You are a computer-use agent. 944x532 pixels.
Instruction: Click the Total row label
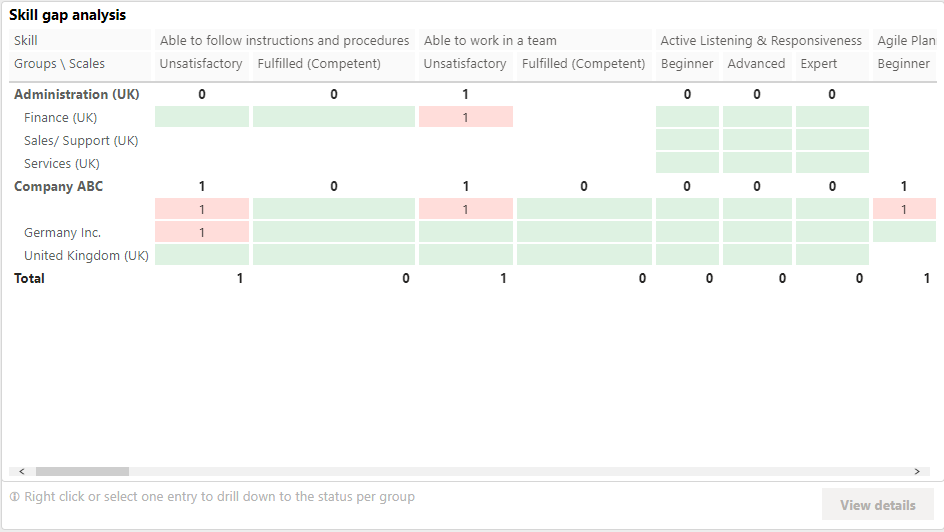click(x=29, y=278)
